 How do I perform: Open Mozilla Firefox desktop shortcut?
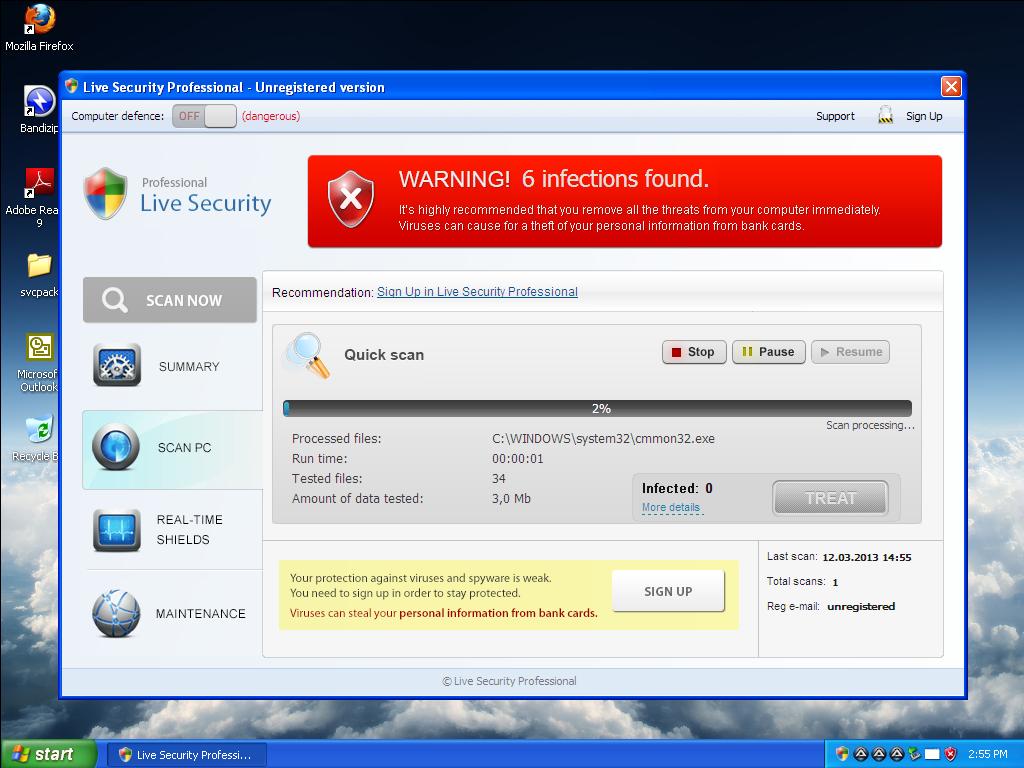pos(39,20)
